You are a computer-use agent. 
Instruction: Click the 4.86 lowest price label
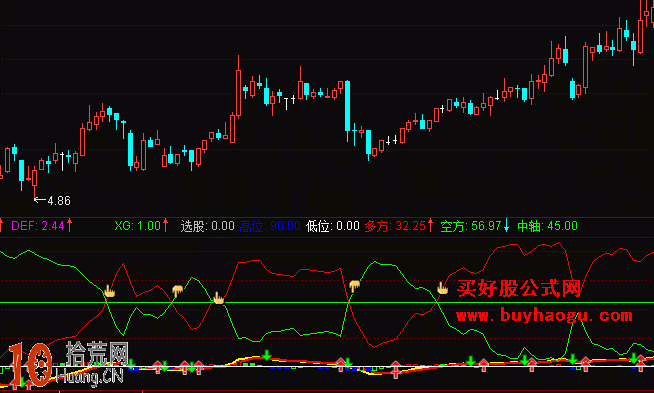pyautogui.click(x=59, y=201)
